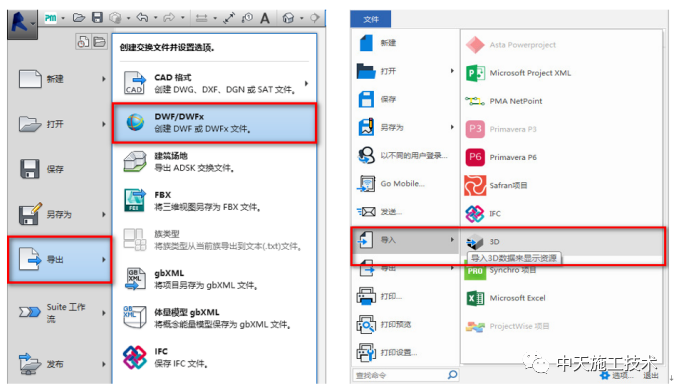Expand the Synchro 打开 submenu arrow
This screenshot has height=392, width=675.
pos(452,71)
